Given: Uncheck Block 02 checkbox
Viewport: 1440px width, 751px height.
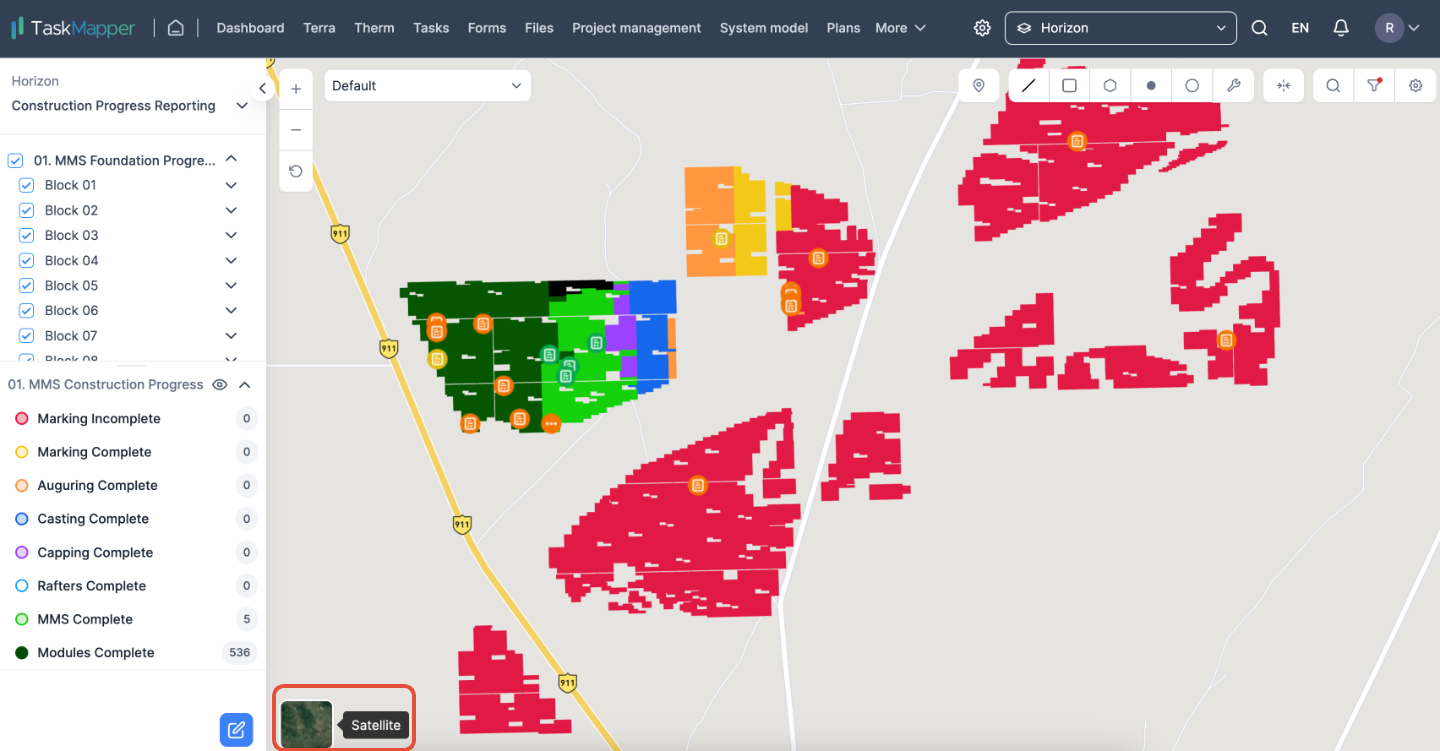Looking at the screenshot, I should (x=27, y=210).
